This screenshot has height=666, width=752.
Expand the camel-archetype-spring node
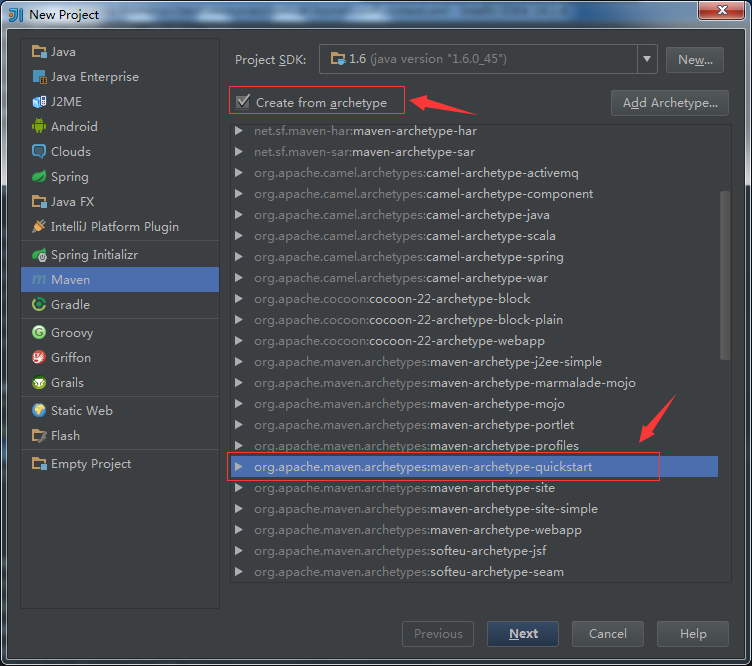[x=239, y=257]
